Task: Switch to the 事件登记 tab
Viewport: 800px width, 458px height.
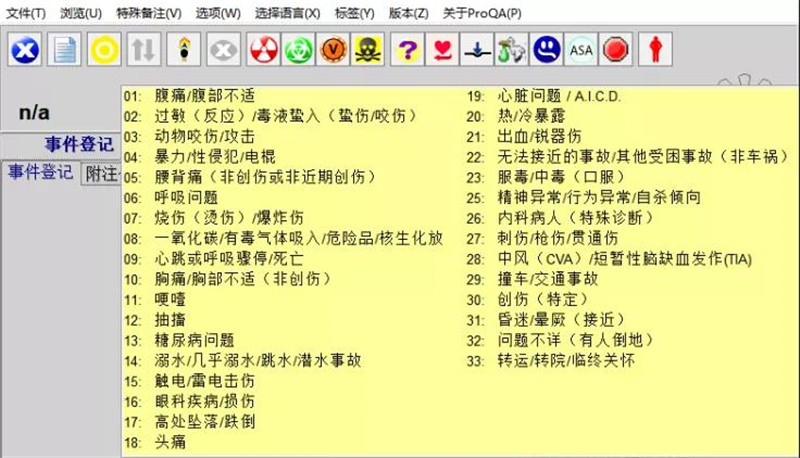Action: coord(41,172)
